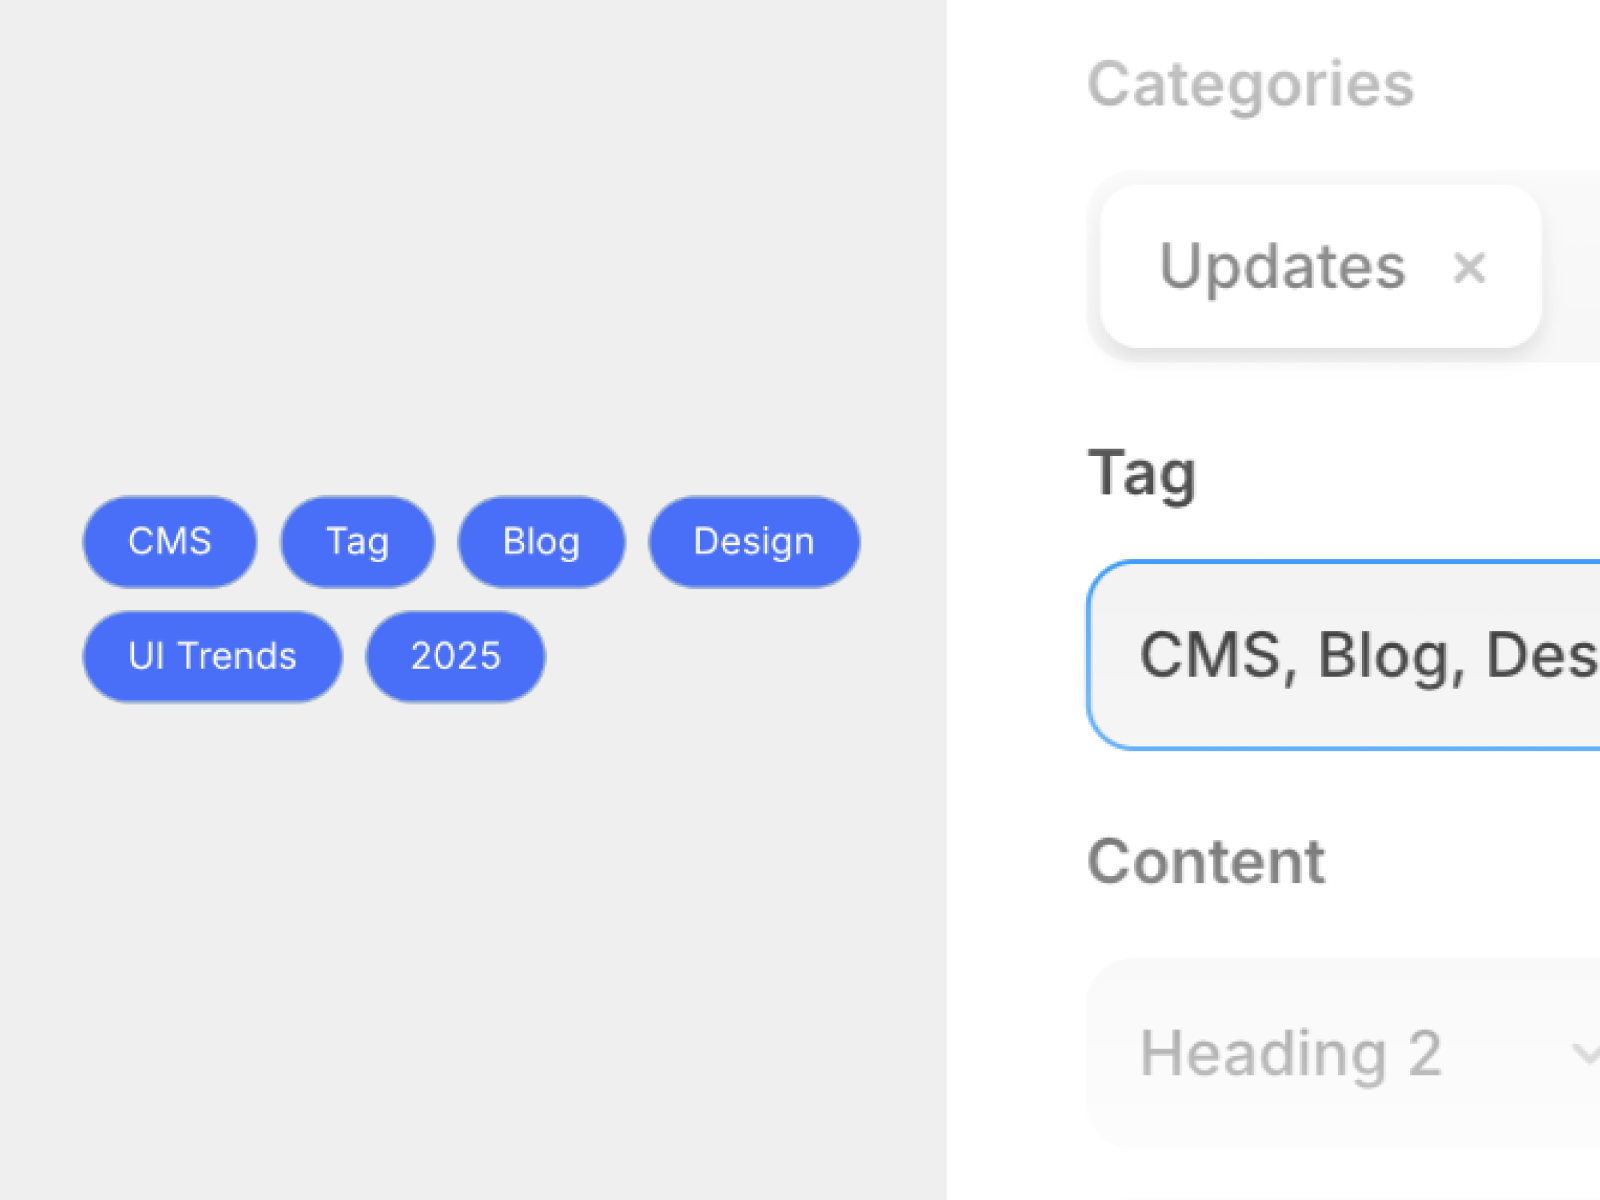Select the CMS tag pill

pyautogui.click(x=170, y=541)
